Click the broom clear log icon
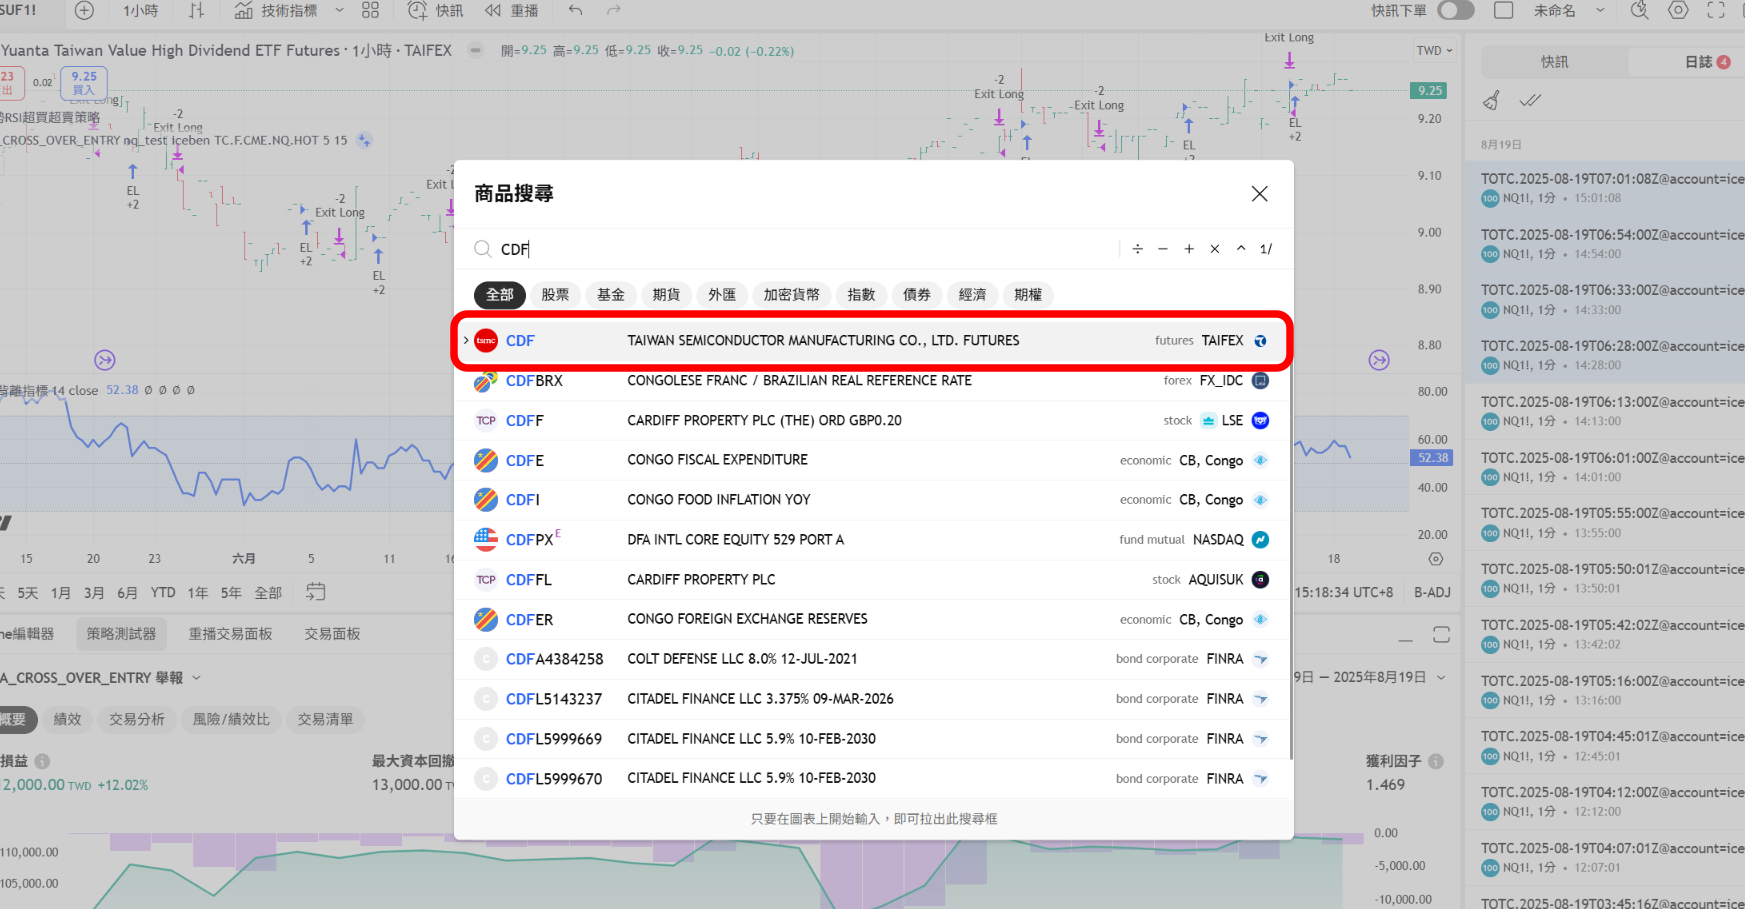Screen dimensions: 1745x909 [1491, 100]
